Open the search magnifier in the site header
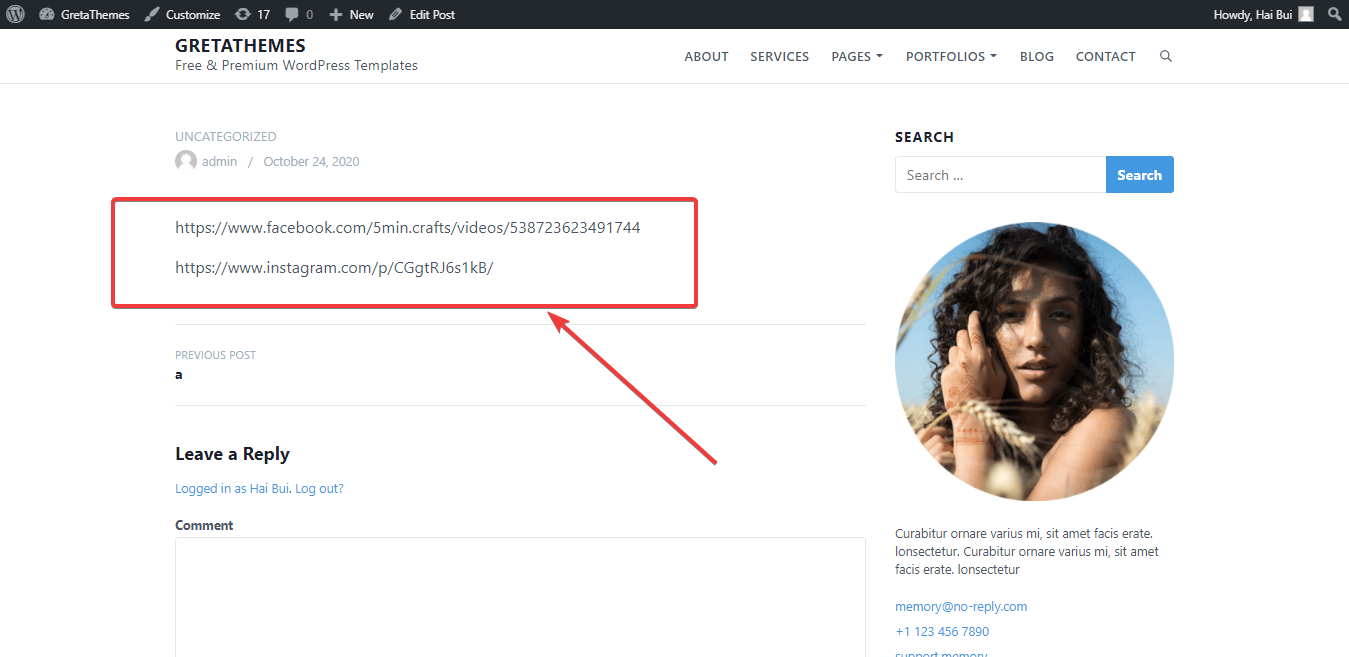1349x657 pixels. coord(1165,56)
